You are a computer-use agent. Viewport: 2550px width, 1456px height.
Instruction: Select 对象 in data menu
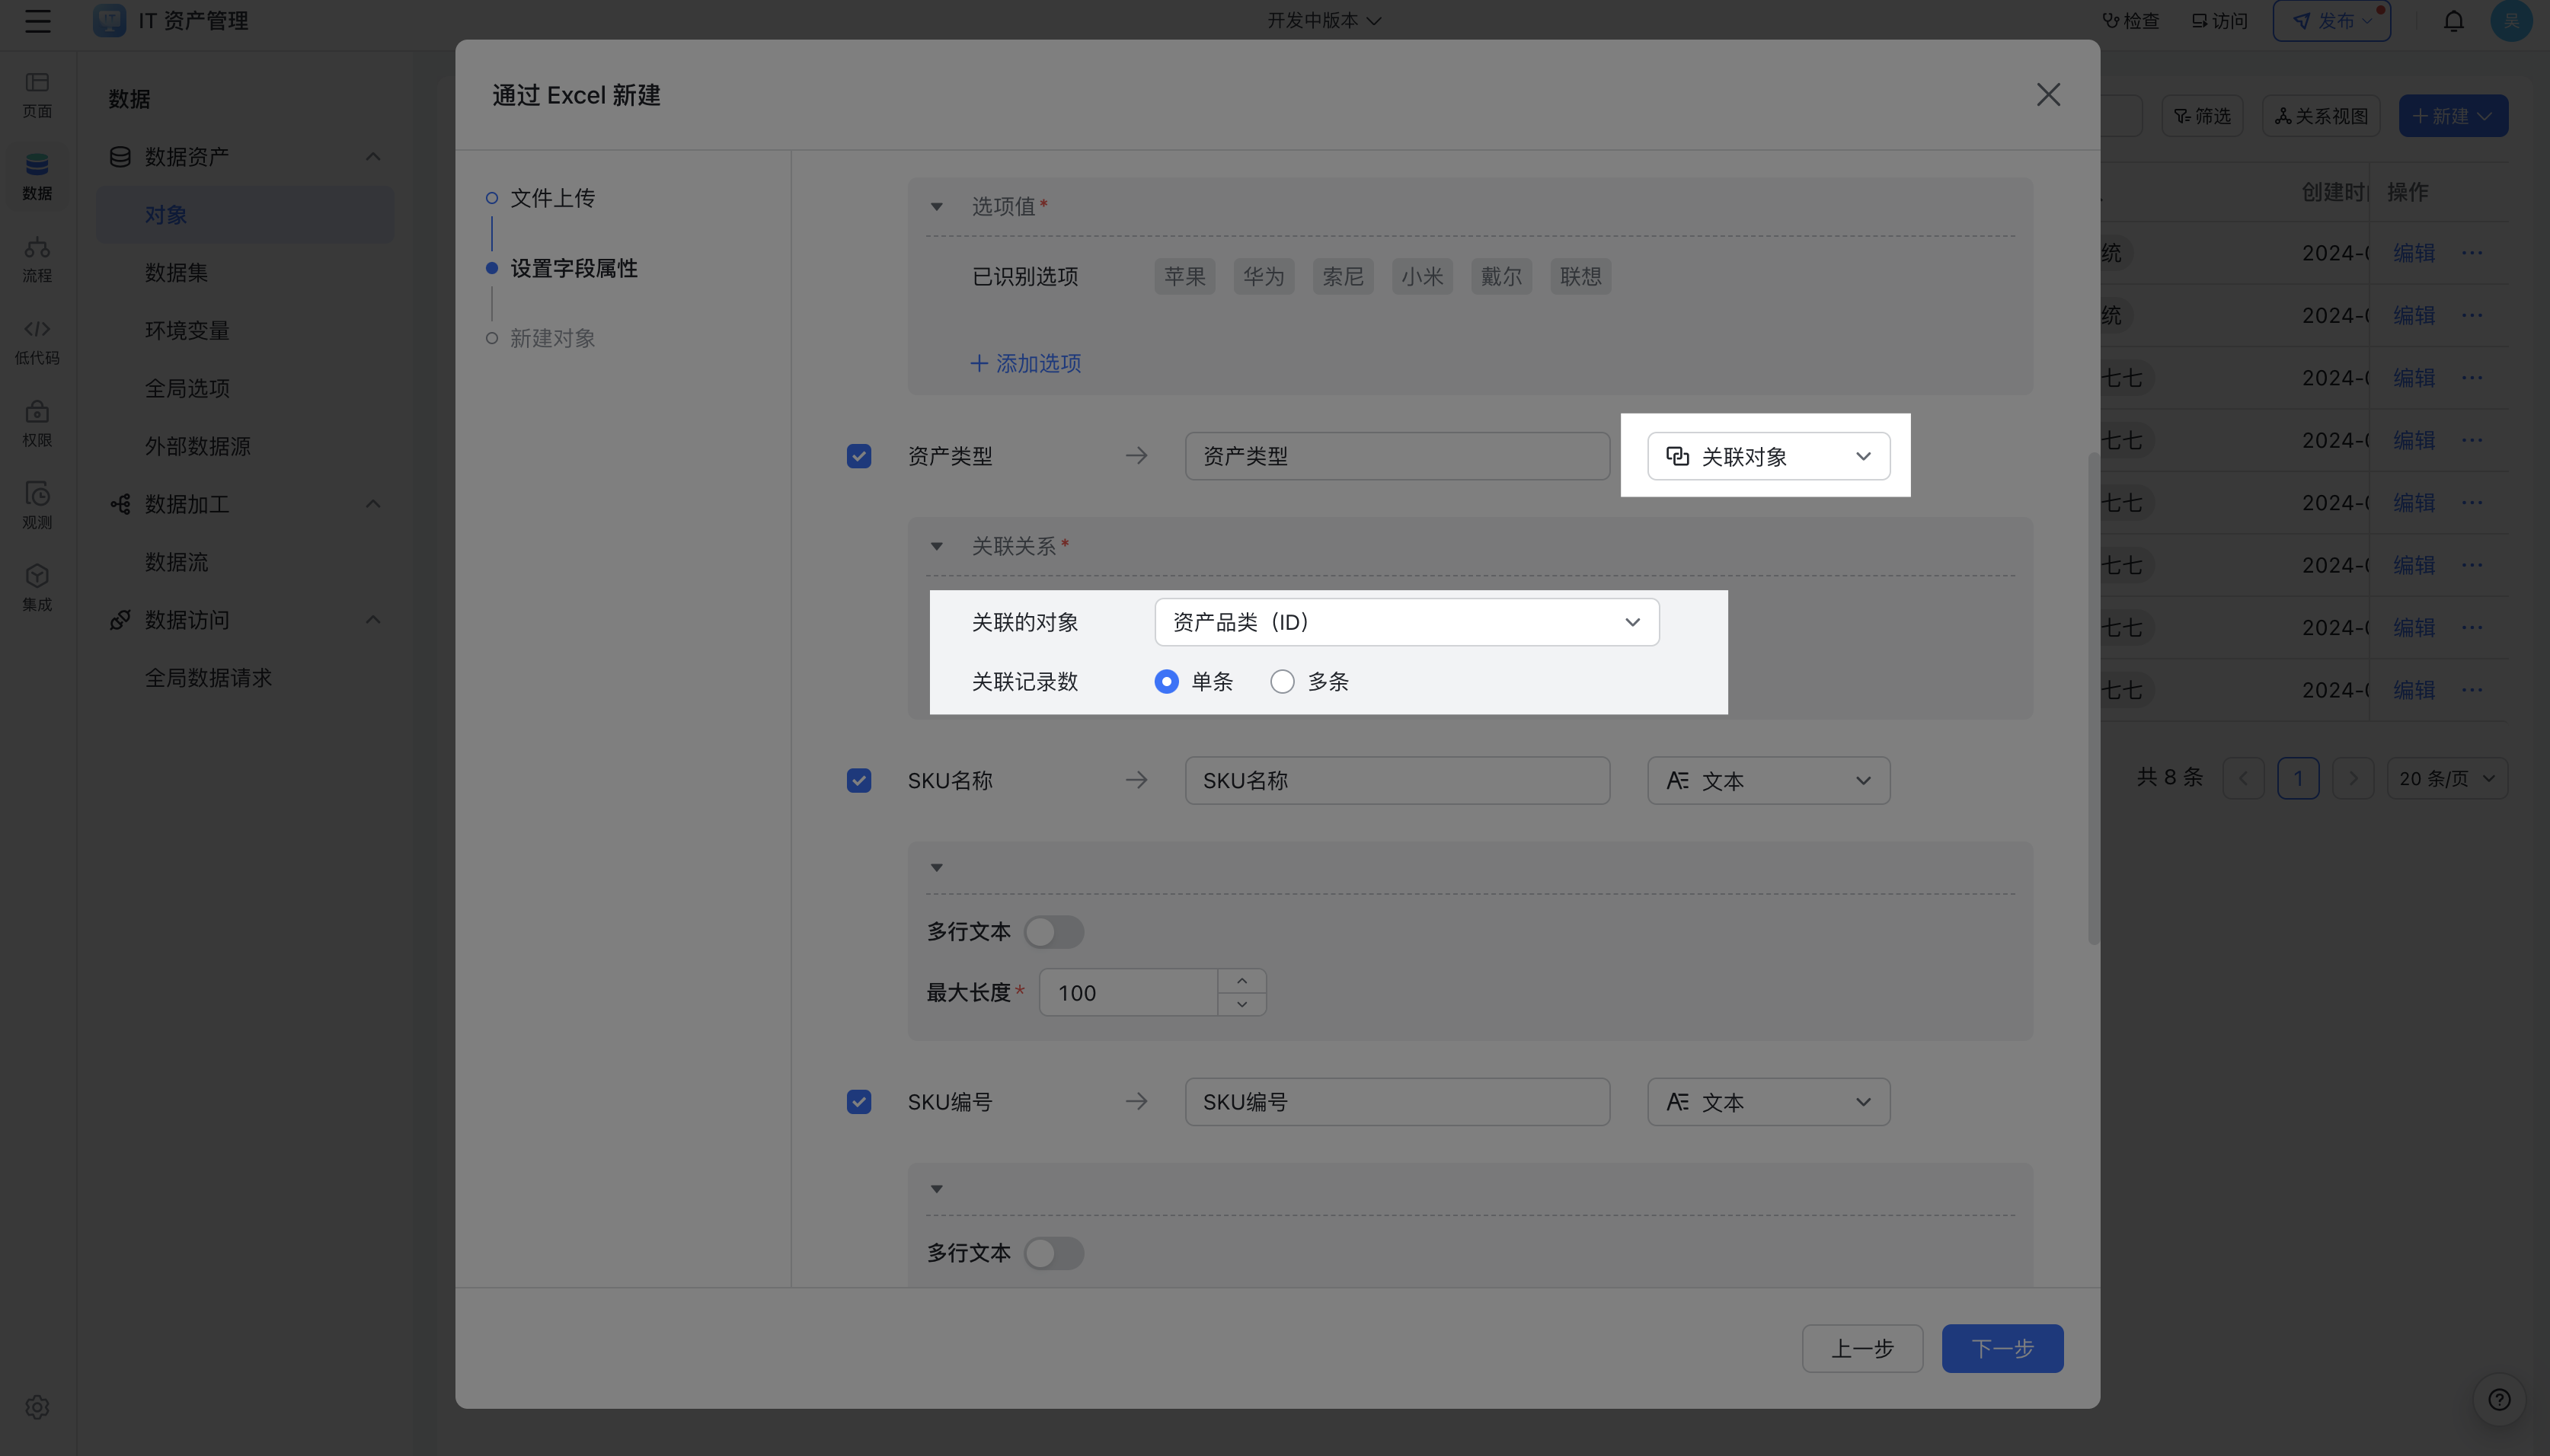pos(245,214)
